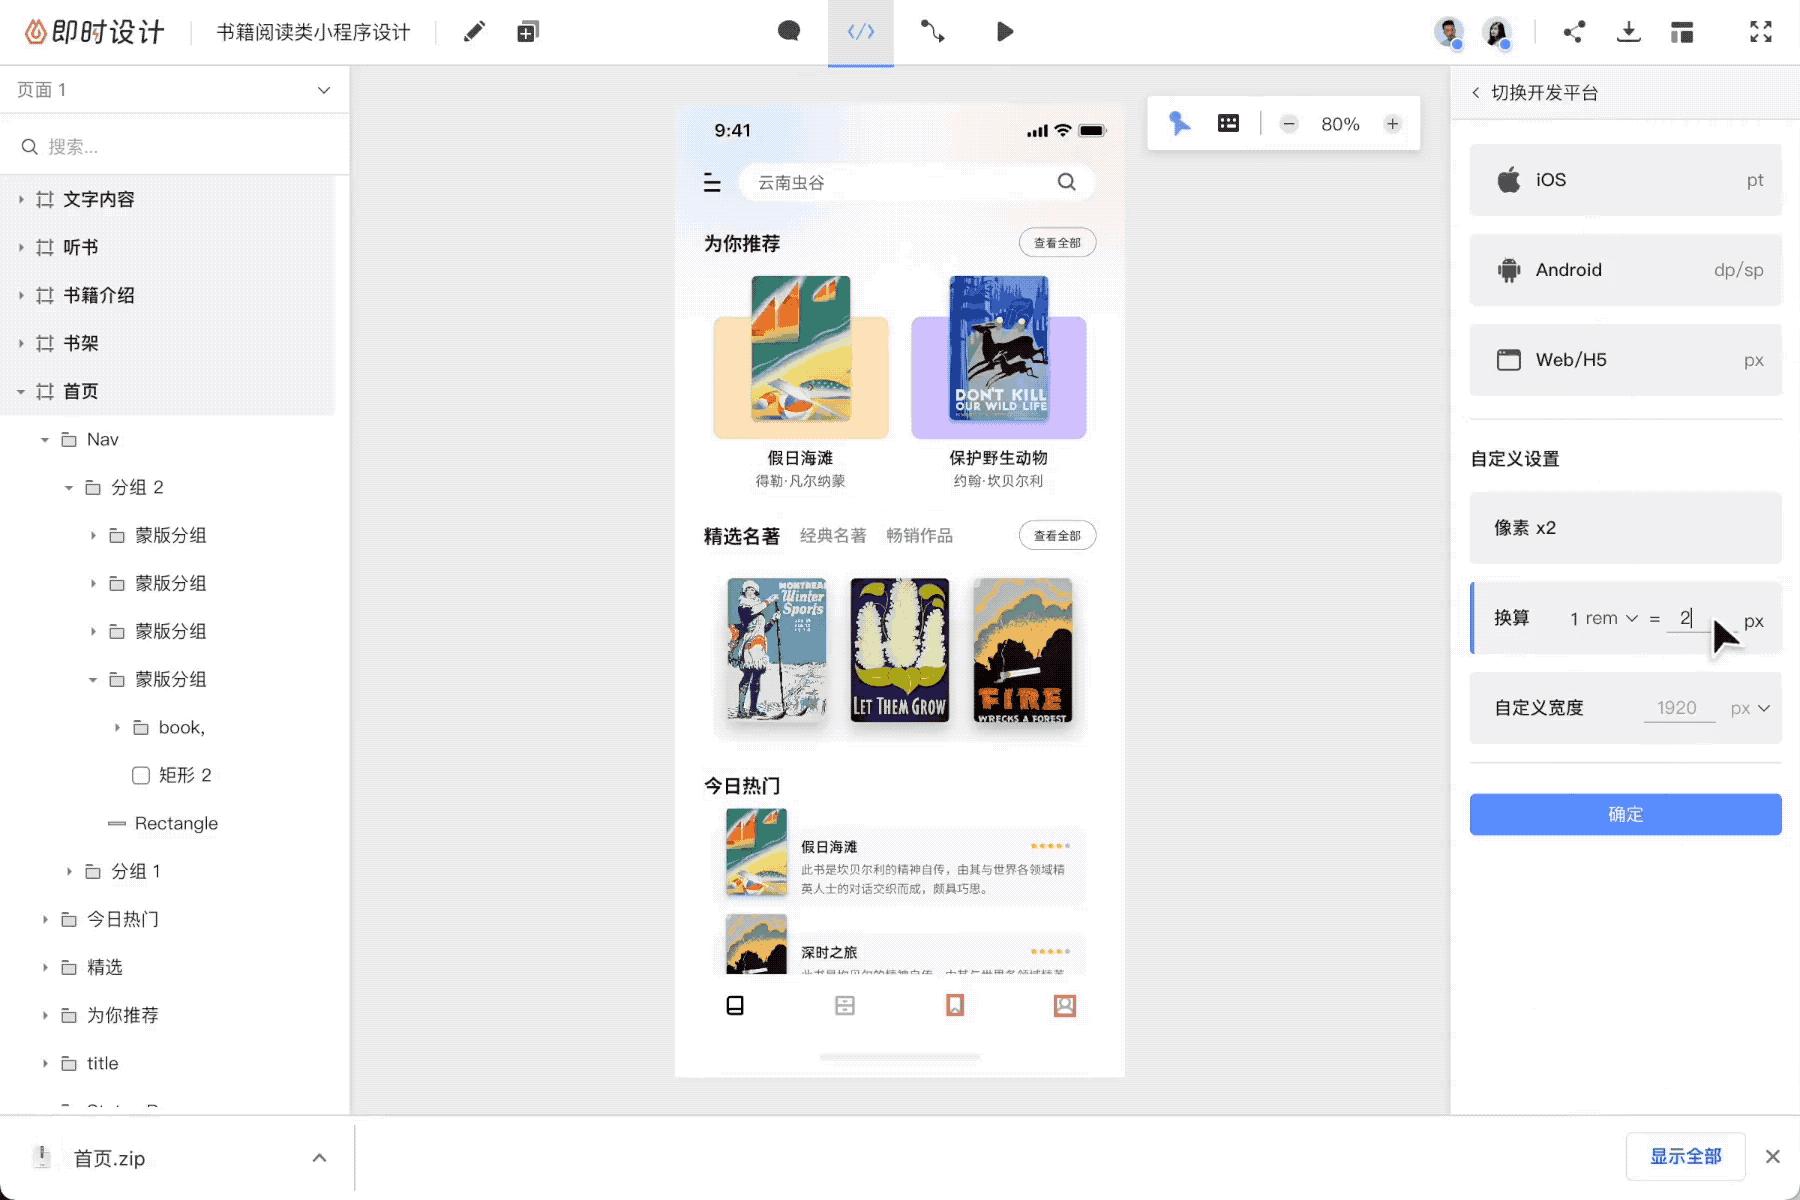Open the share icon
The height and width of the screenshot is (1200, 1800).
coord(1574,32)
